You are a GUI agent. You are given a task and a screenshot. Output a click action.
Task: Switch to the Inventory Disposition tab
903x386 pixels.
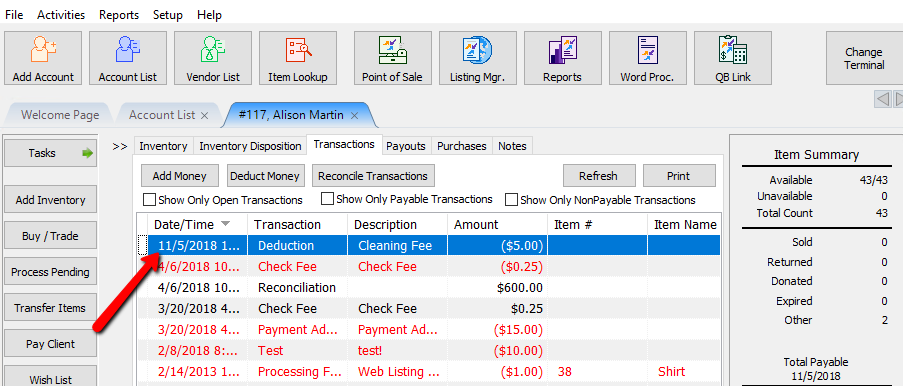250,146
